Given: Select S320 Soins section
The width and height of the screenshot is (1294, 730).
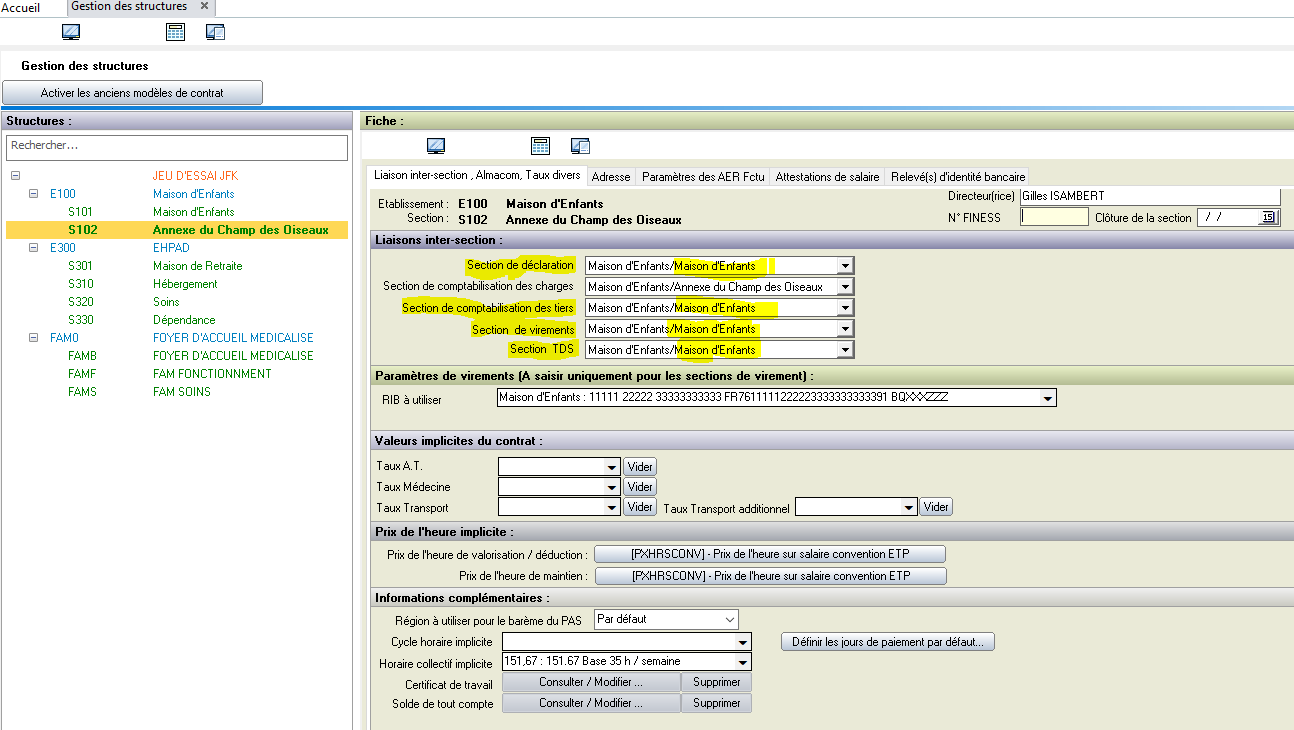Looking at the screenshot, I should (177, 302).
